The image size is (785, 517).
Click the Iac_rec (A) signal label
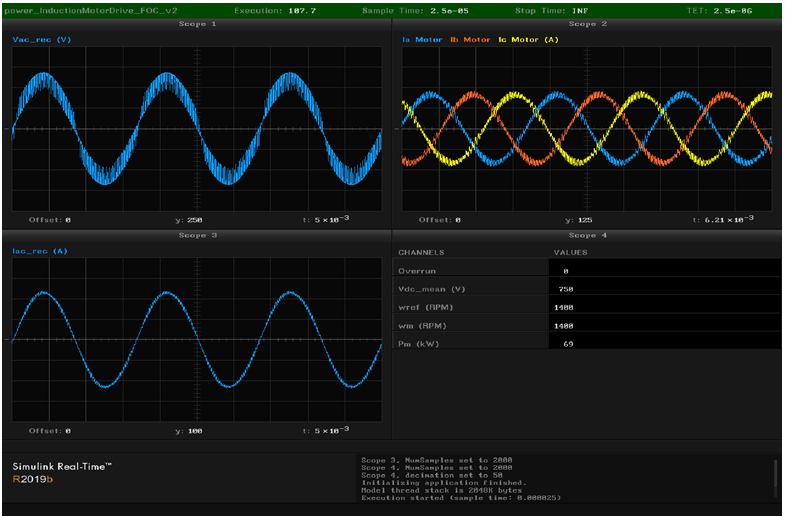(x=39, y=251)
